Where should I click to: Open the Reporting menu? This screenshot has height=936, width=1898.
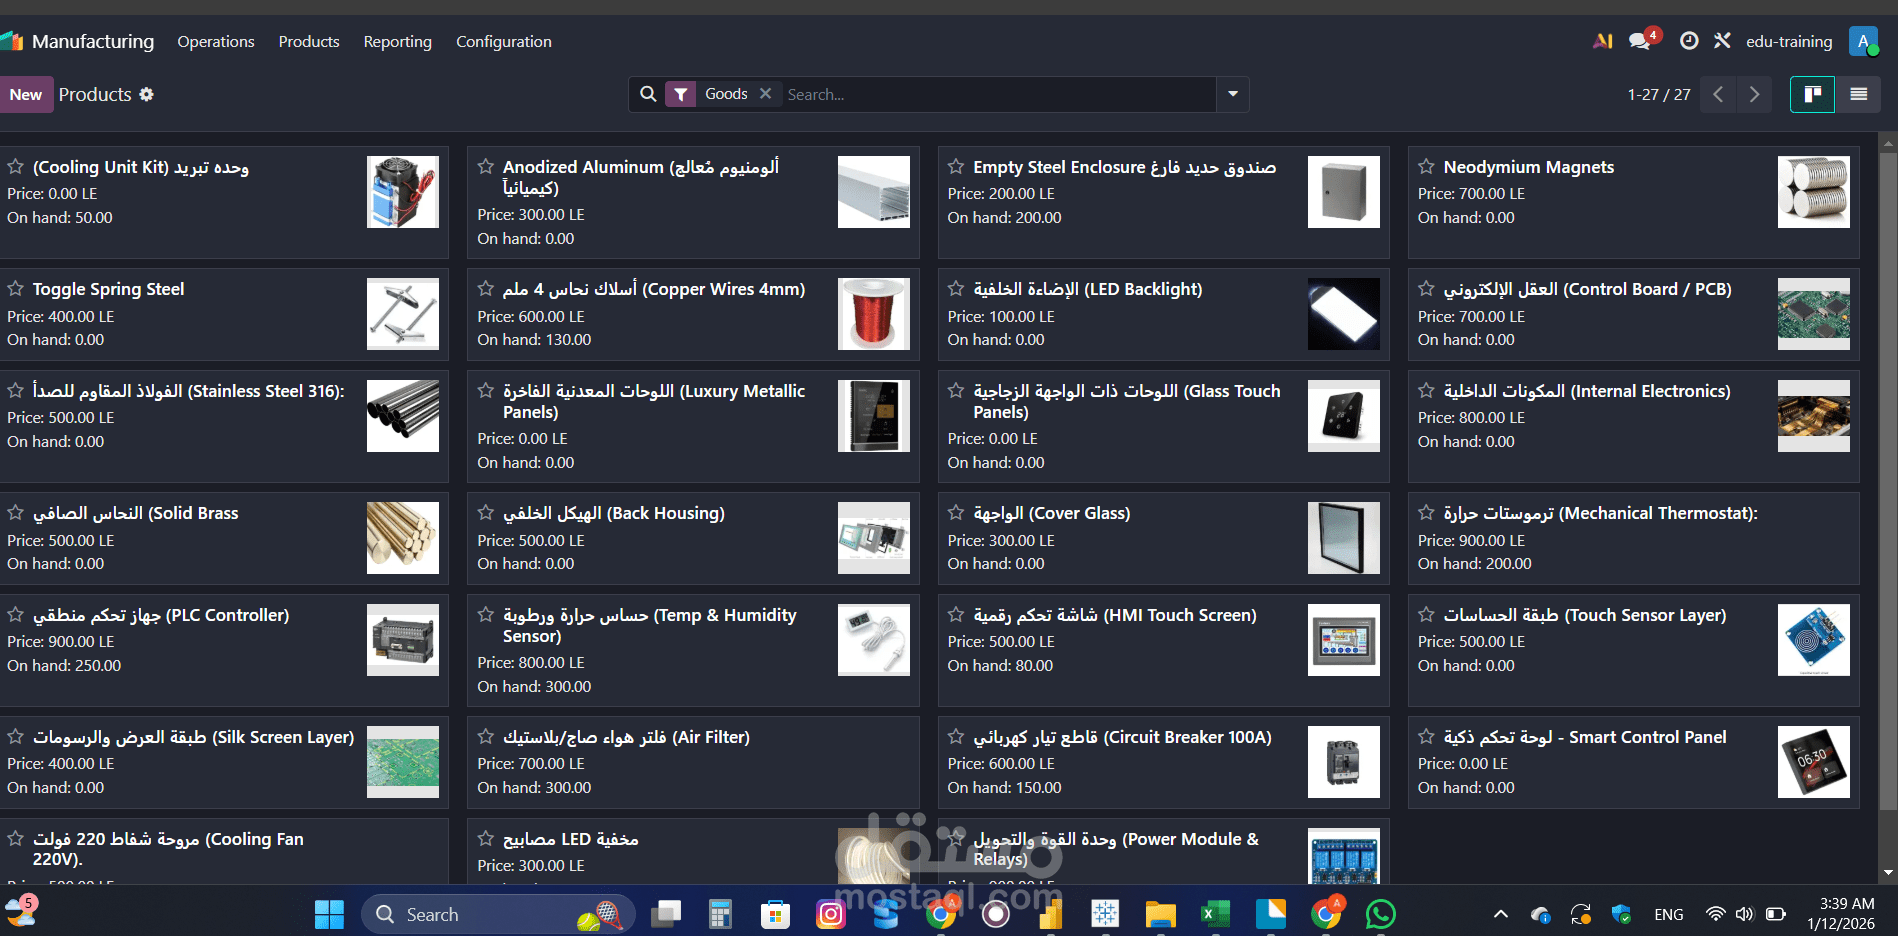point(398,41)
